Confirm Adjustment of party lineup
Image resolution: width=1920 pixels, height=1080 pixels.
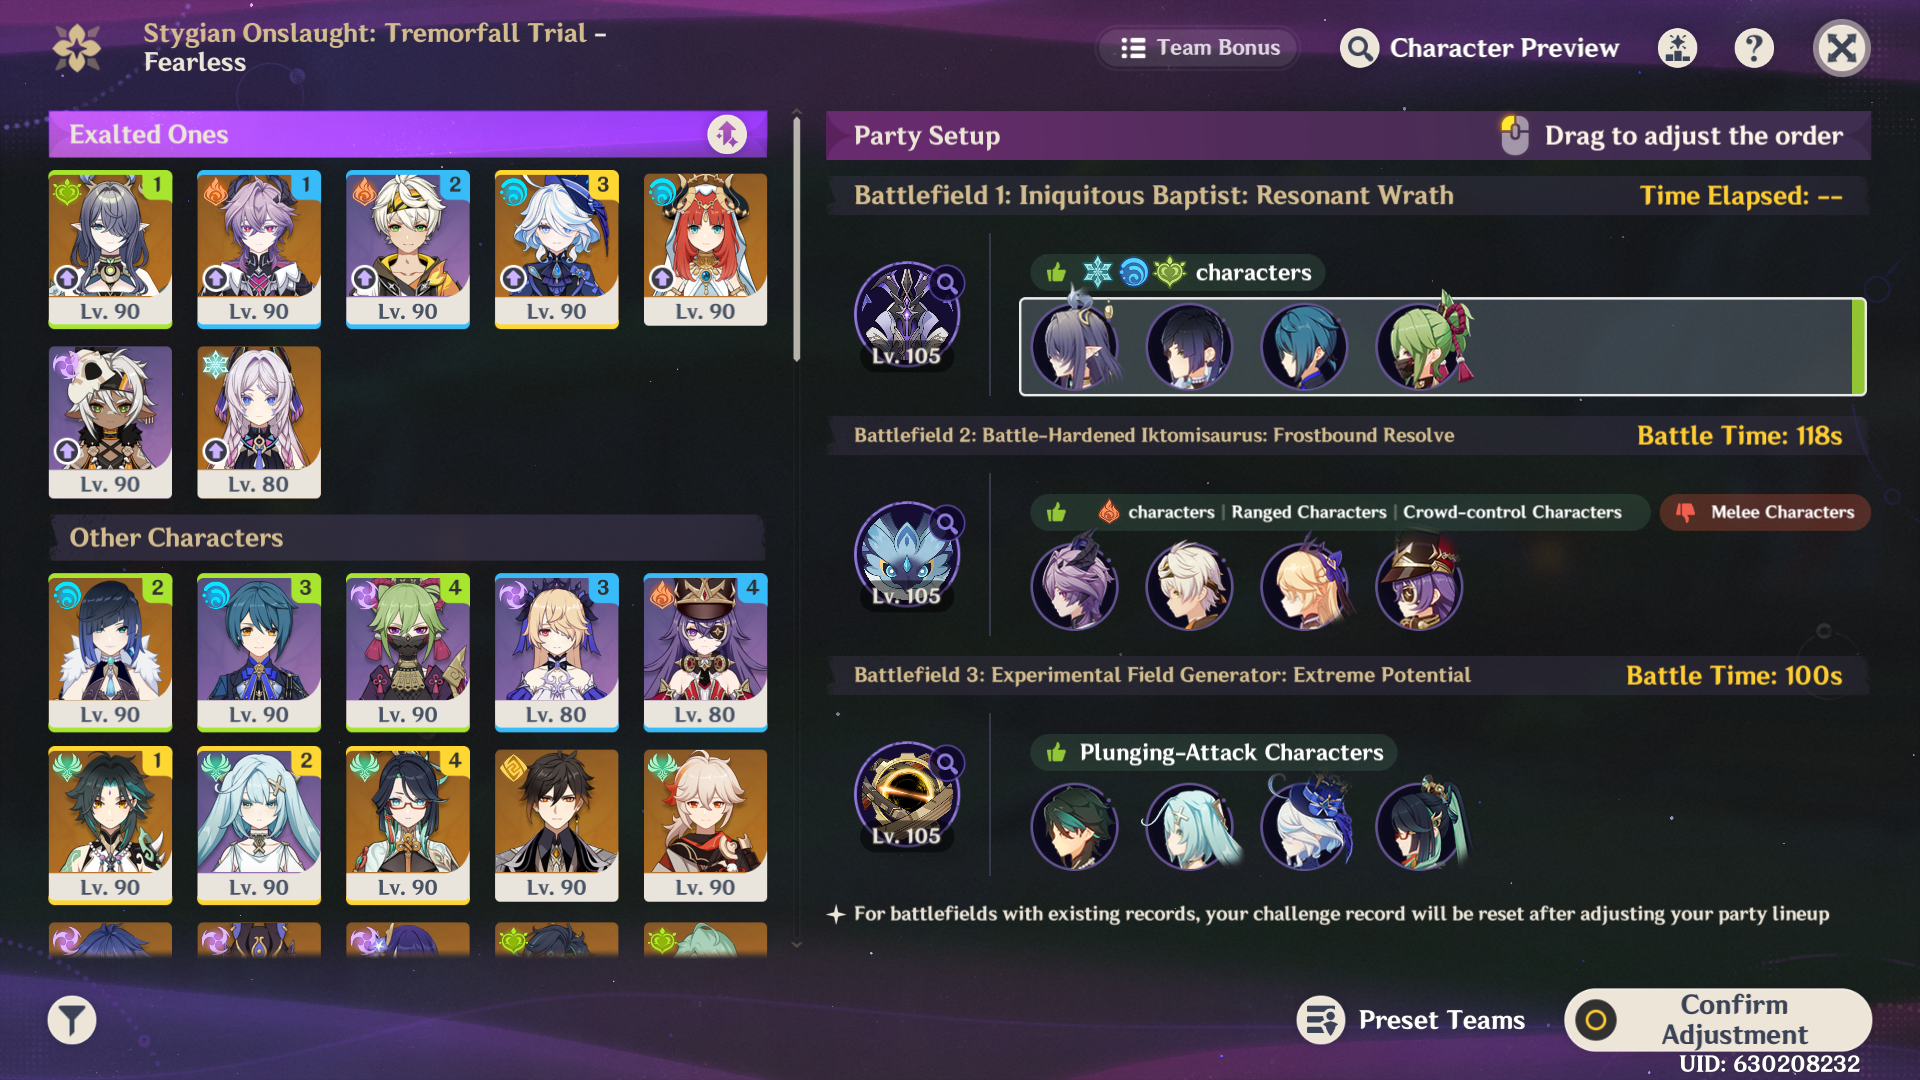coord(1718,1020)
